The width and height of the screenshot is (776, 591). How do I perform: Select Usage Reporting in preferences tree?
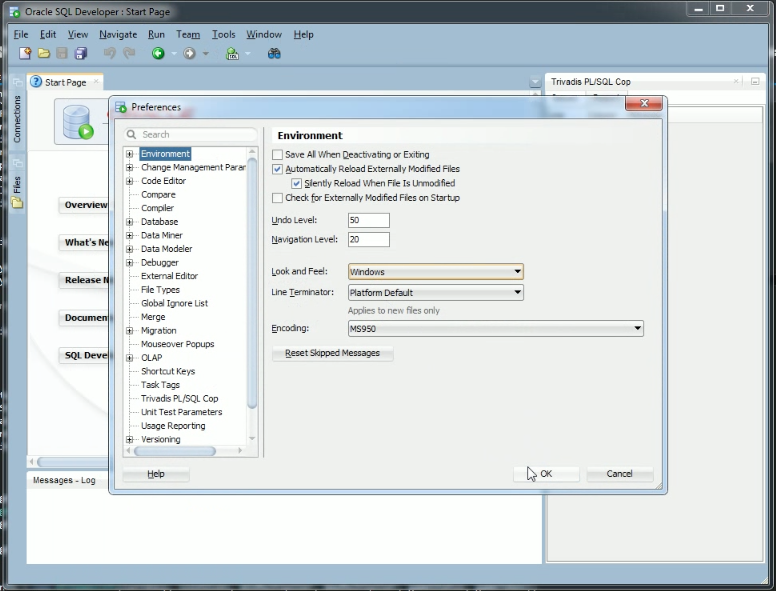click(x=173, y=426)
